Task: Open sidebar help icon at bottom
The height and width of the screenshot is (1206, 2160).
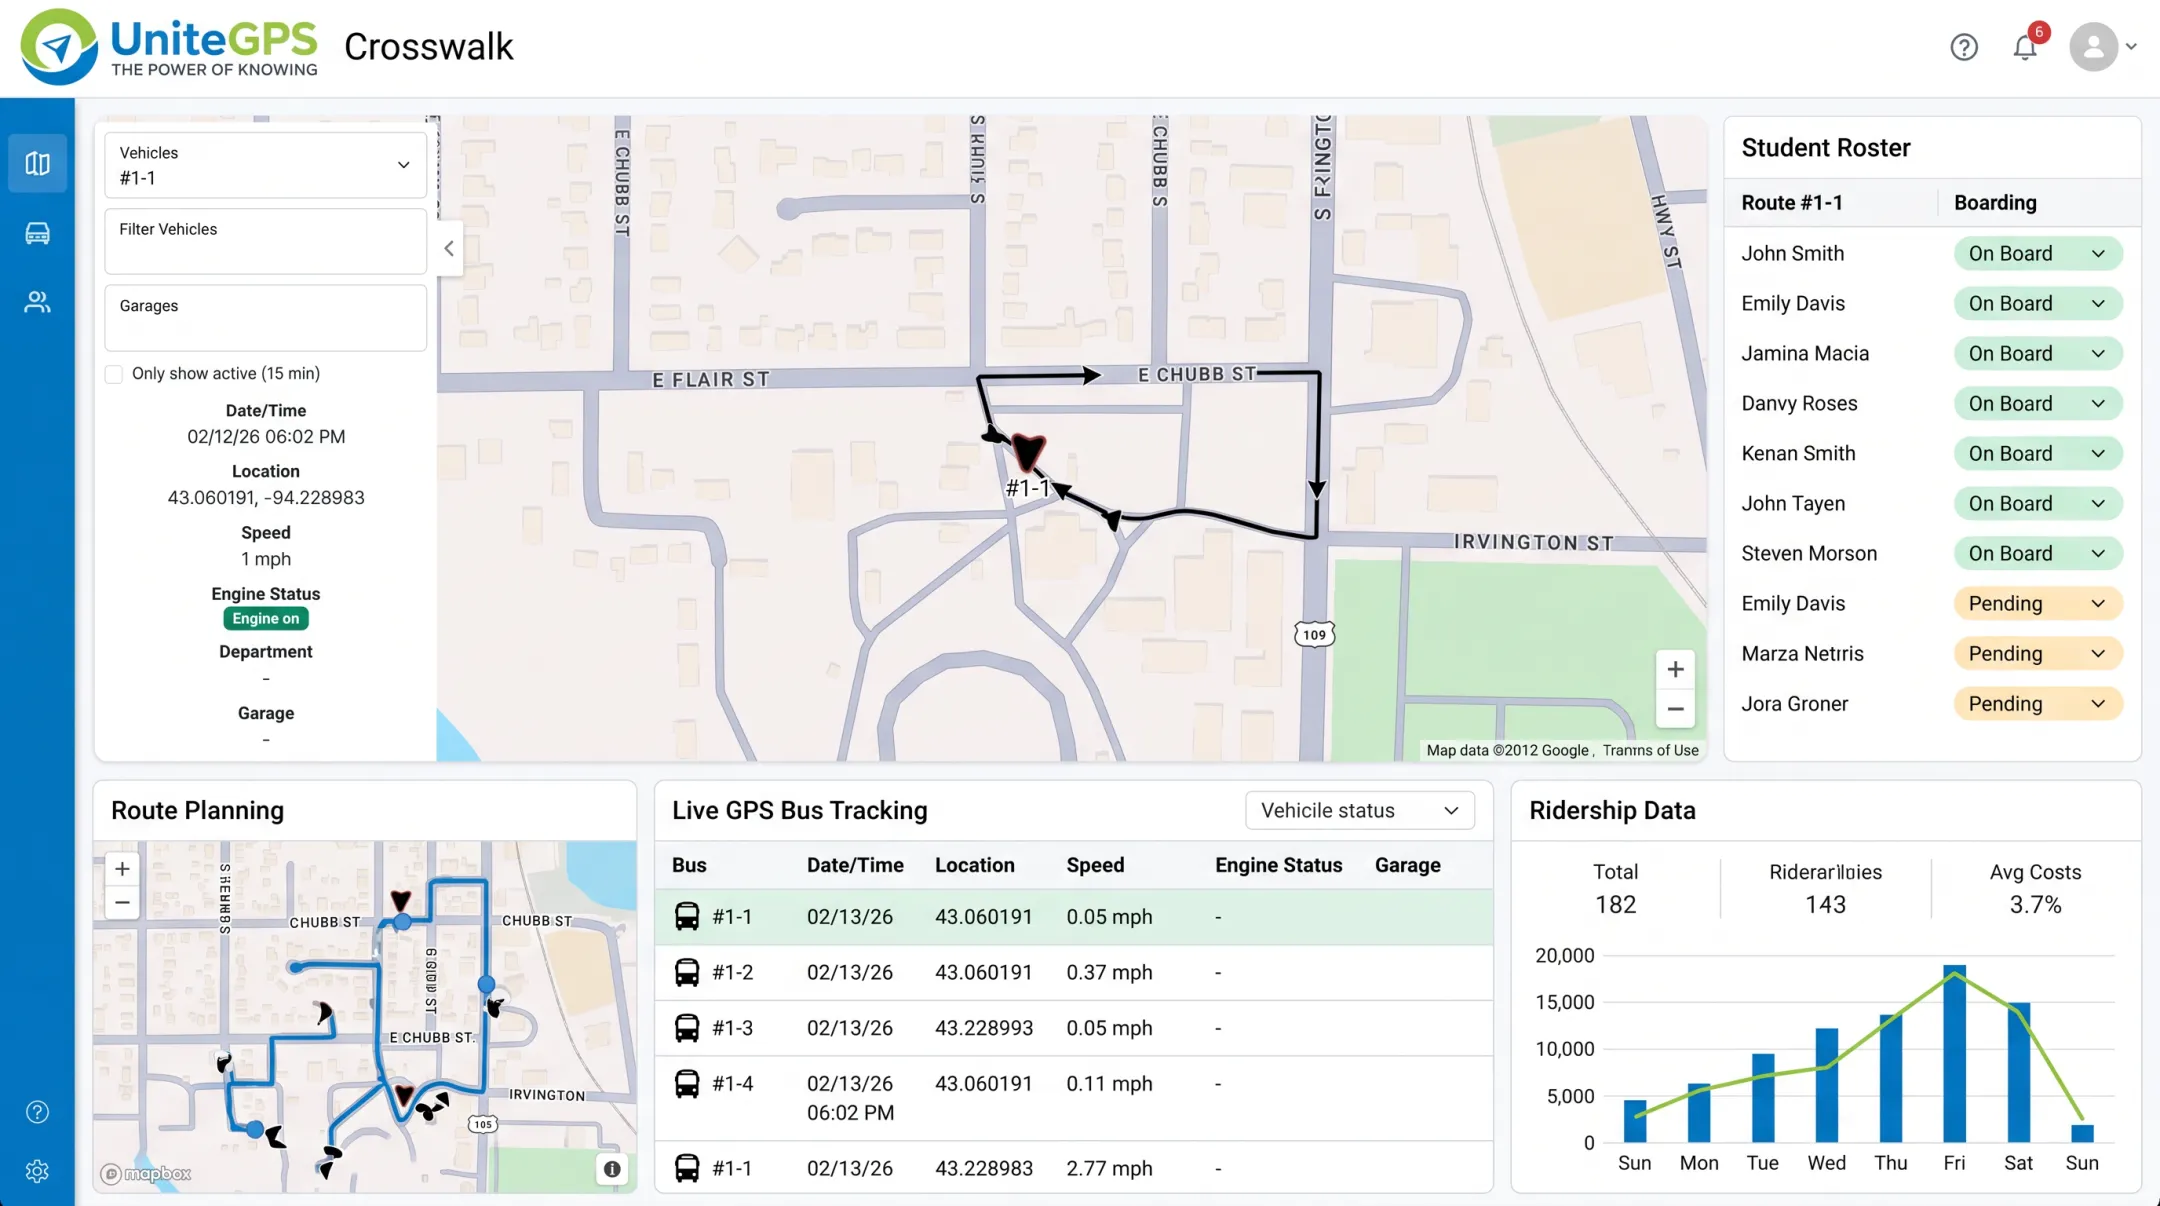Action: tap(37, 1112)
